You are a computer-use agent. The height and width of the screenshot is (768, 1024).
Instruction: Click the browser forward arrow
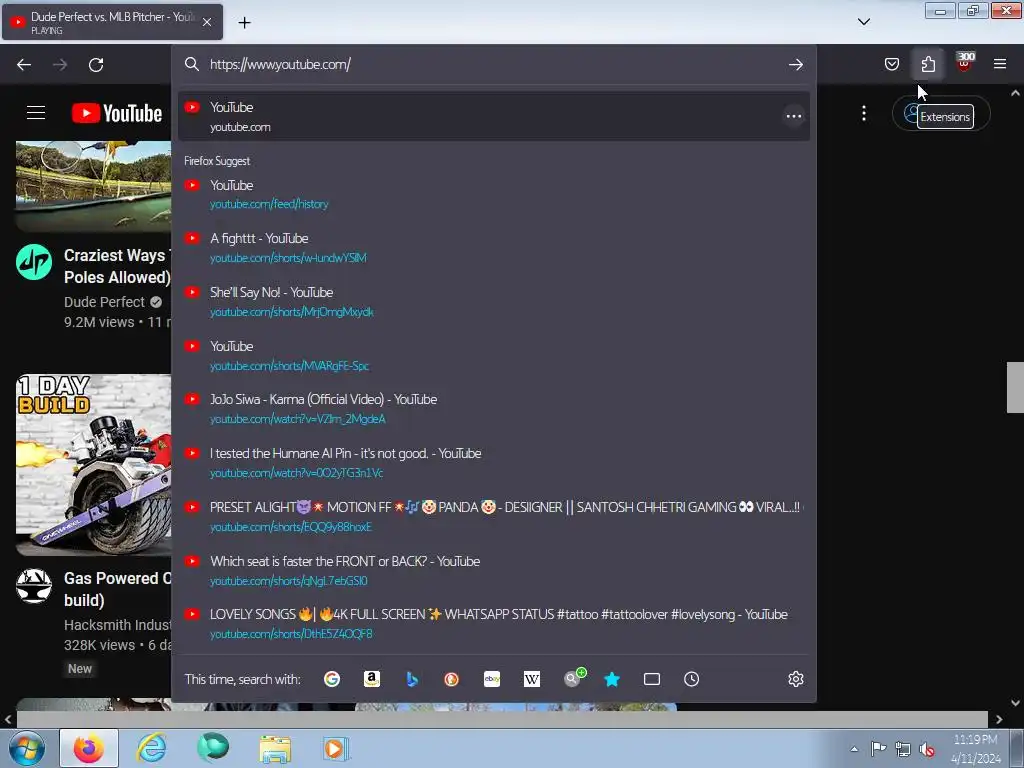(60, 65)
